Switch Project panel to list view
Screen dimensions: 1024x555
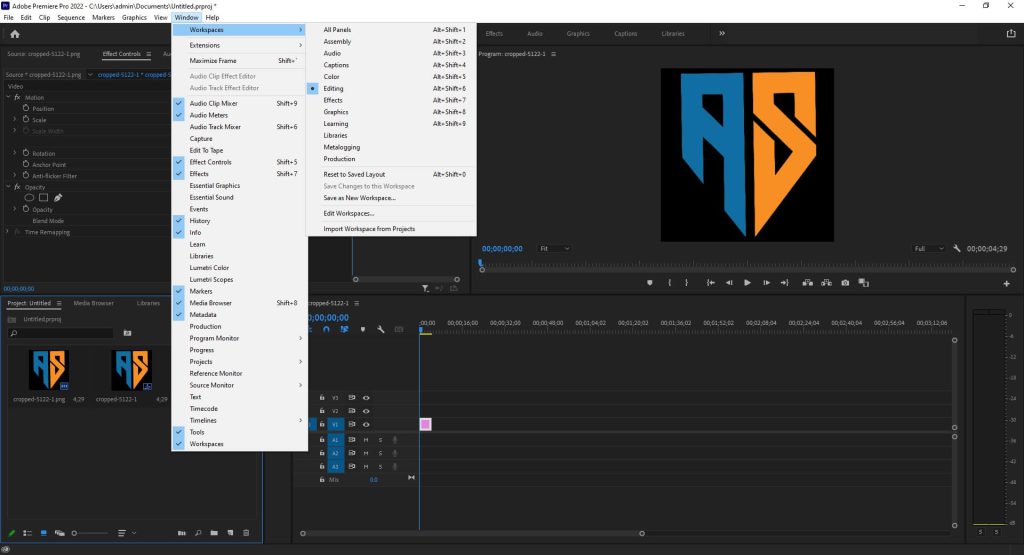(27, 533)
